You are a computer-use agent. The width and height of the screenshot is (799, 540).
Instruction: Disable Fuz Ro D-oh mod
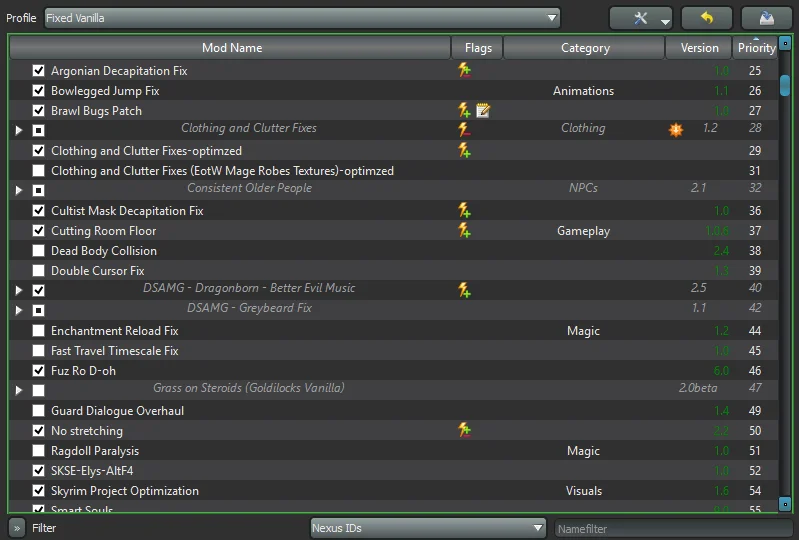tap(38, 370)
